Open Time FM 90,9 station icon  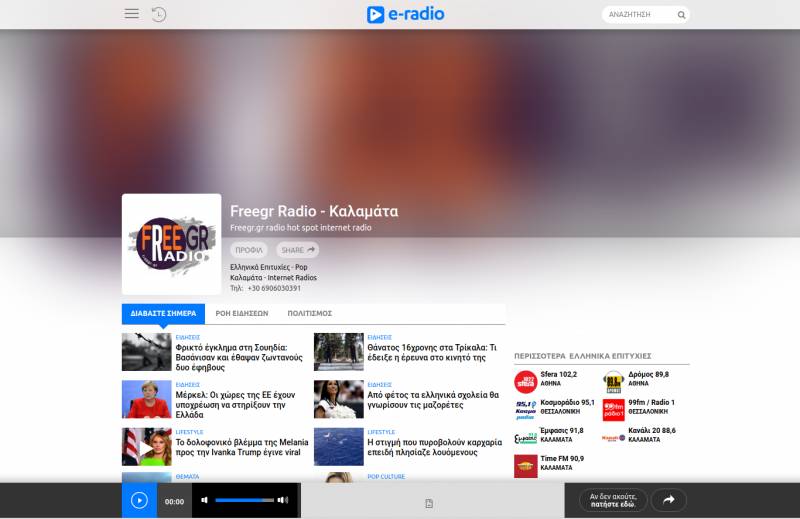point(526,466)
